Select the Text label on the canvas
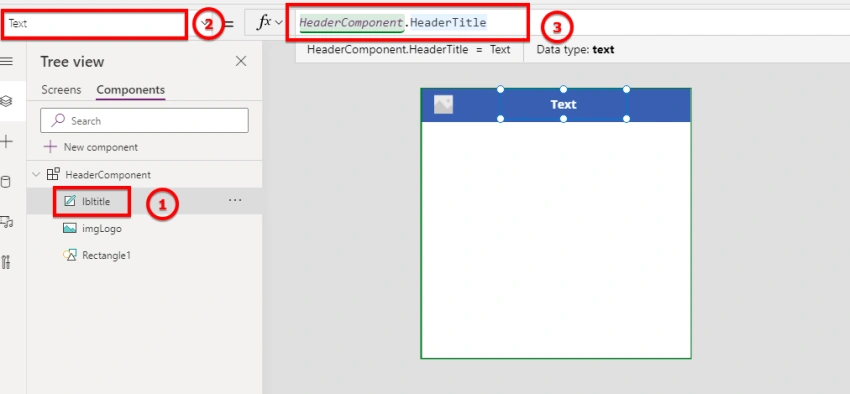The width and height of the screenshot is (850, 394). pyautogui.click(x=563, y=104)
